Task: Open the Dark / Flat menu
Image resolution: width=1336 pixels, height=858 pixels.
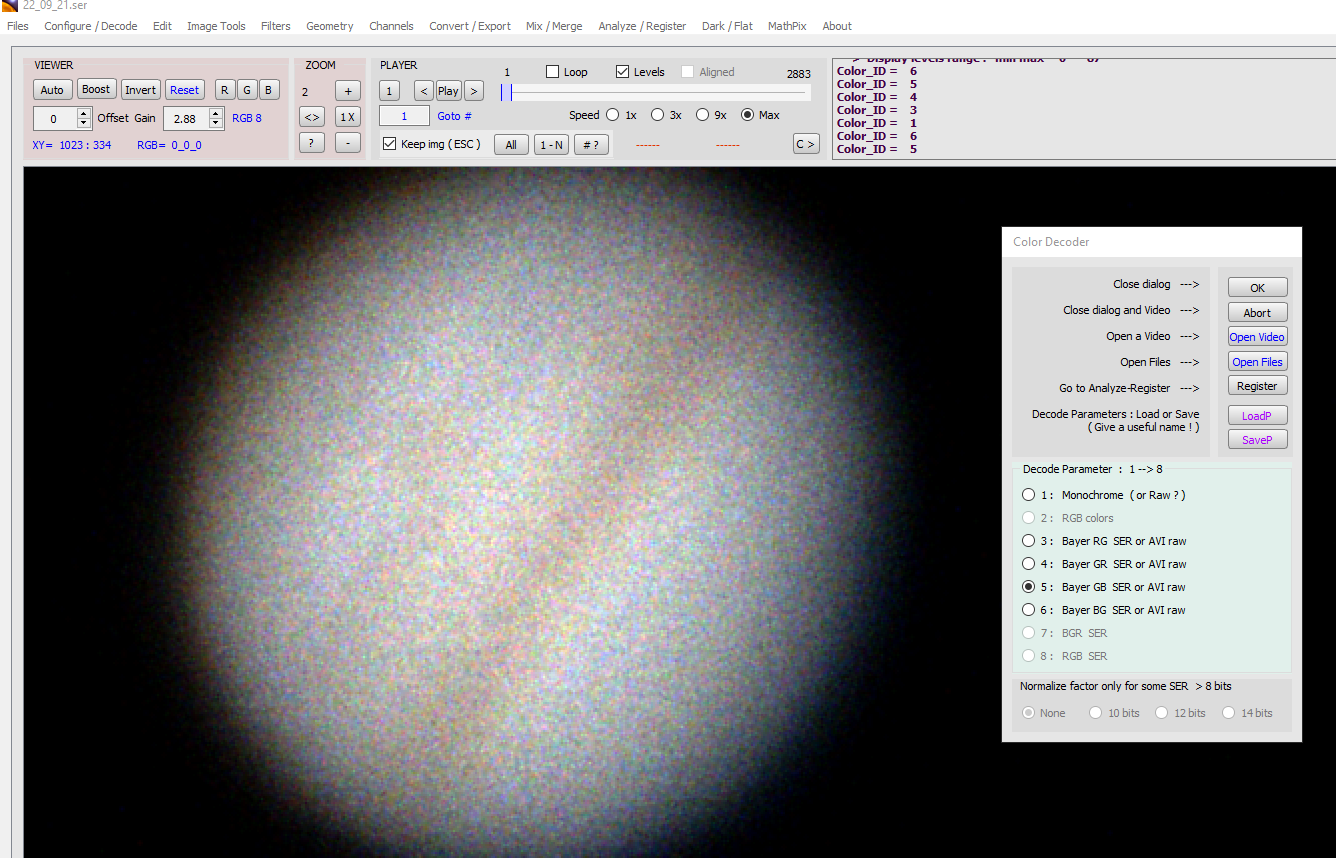Action: coord(727,26)
